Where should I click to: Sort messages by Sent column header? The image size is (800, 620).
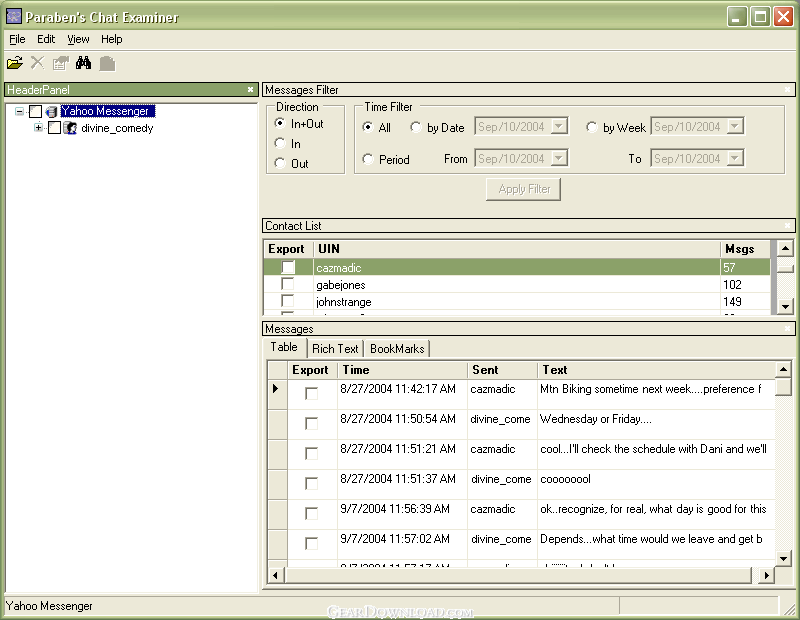coord(502,370)
